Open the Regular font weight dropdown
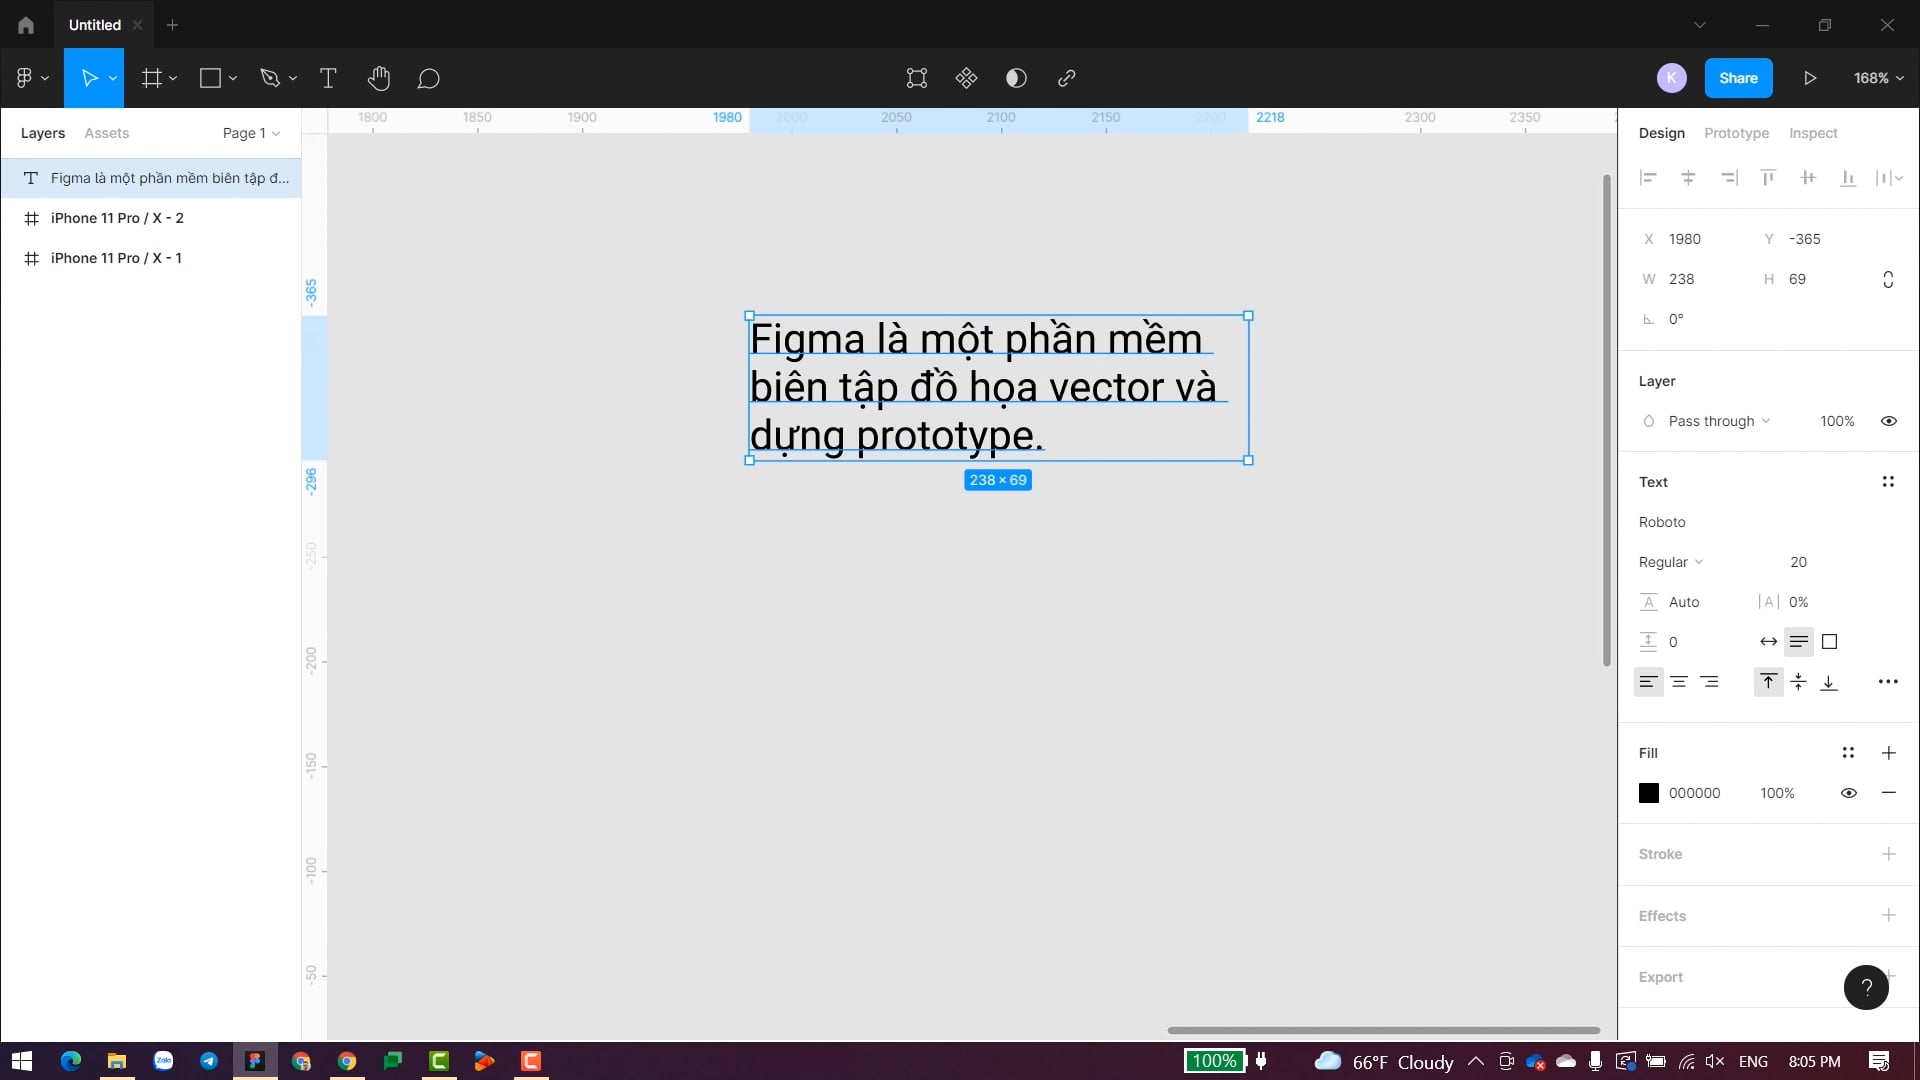Viewport: 1920px width, 1080px height. coord(1670,562)
